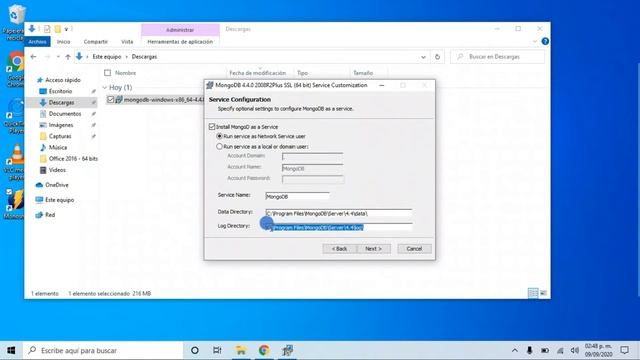Open Explorer help question mark icon
The width and height of the screenshot is (640, 360).
coord(545,41)
